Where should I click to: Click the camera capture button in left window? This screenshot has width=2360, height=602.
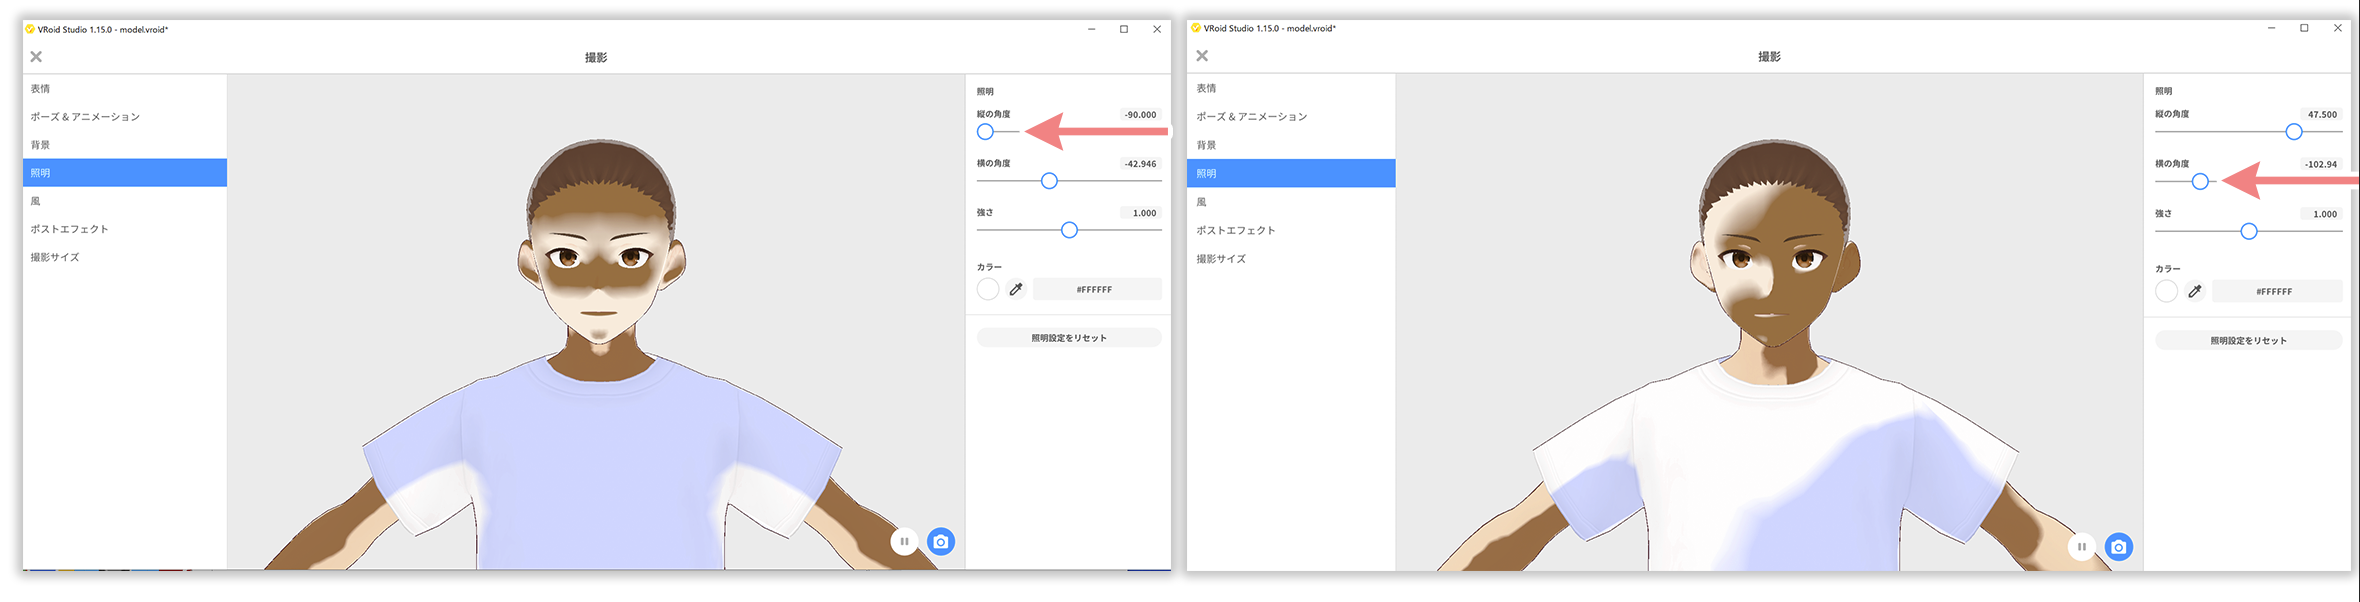940,542
